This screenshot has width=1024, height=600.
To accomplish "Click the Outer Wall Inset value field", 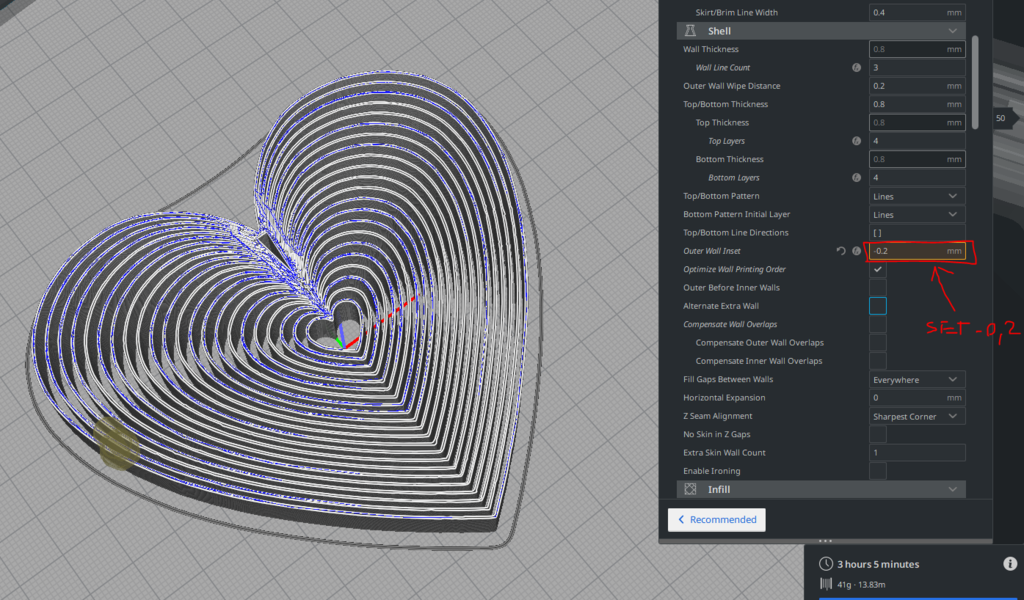I will [x=915, y=251].
